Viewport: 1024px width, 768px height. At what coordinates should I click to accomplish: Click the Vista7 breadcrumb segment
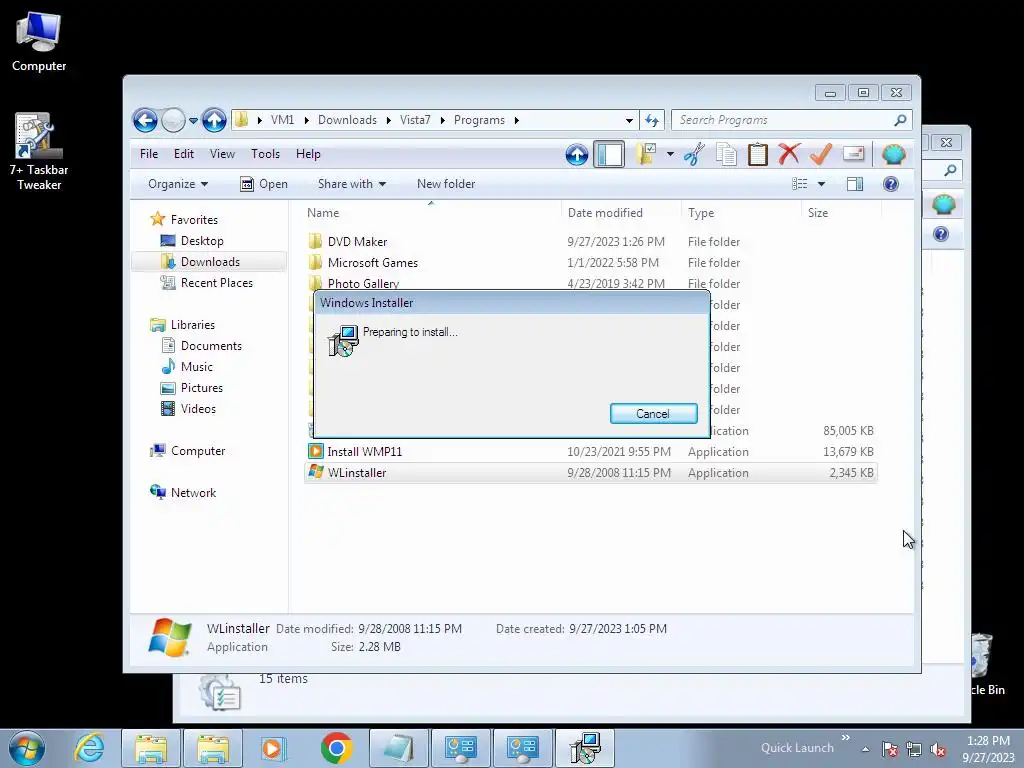[x=415, y=120]
